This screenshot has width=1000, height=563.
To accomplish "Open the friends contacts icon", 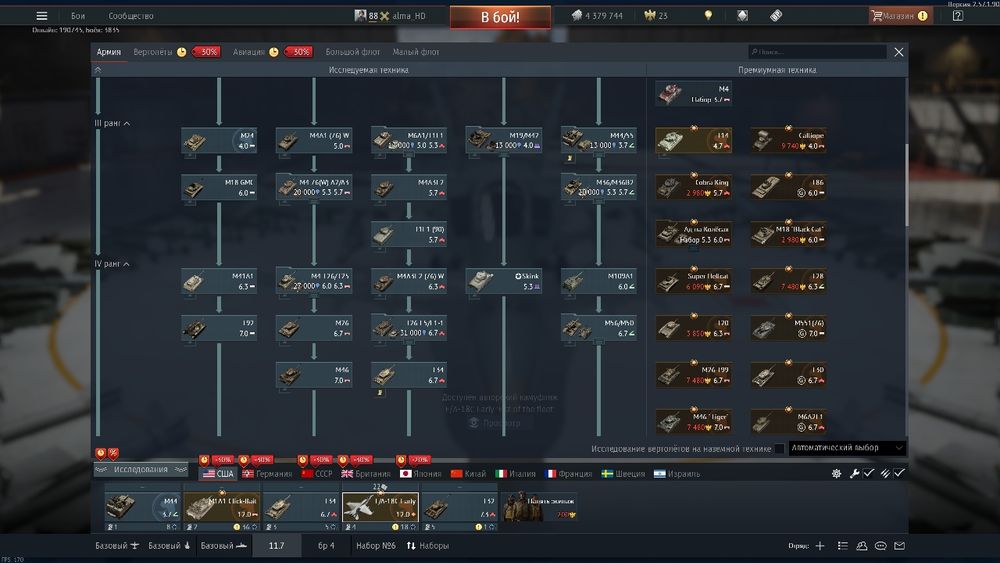I will 862,546.
